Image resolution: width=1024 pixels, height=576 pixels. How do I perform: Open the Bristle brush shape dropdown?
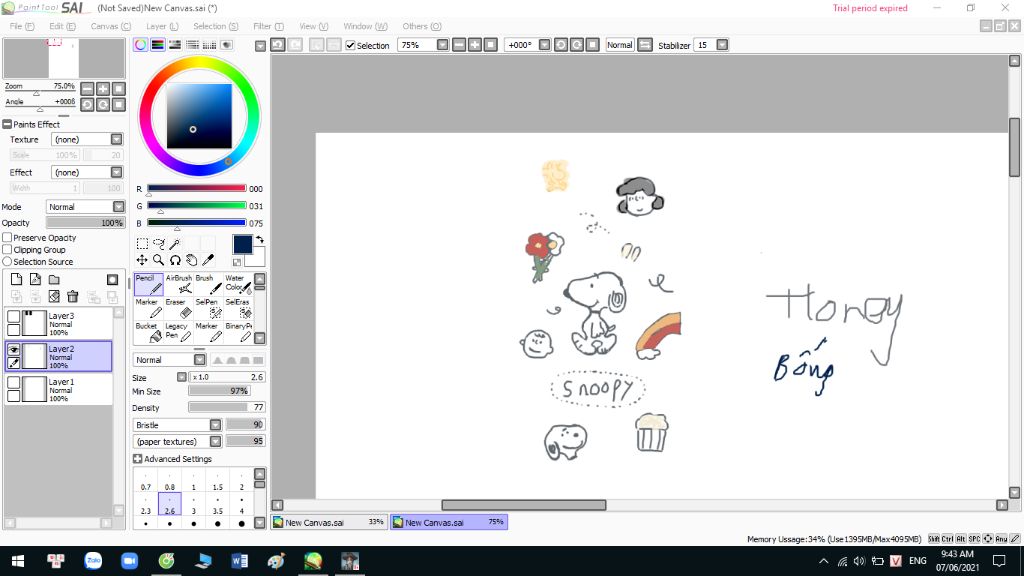(x=215, y=424)
